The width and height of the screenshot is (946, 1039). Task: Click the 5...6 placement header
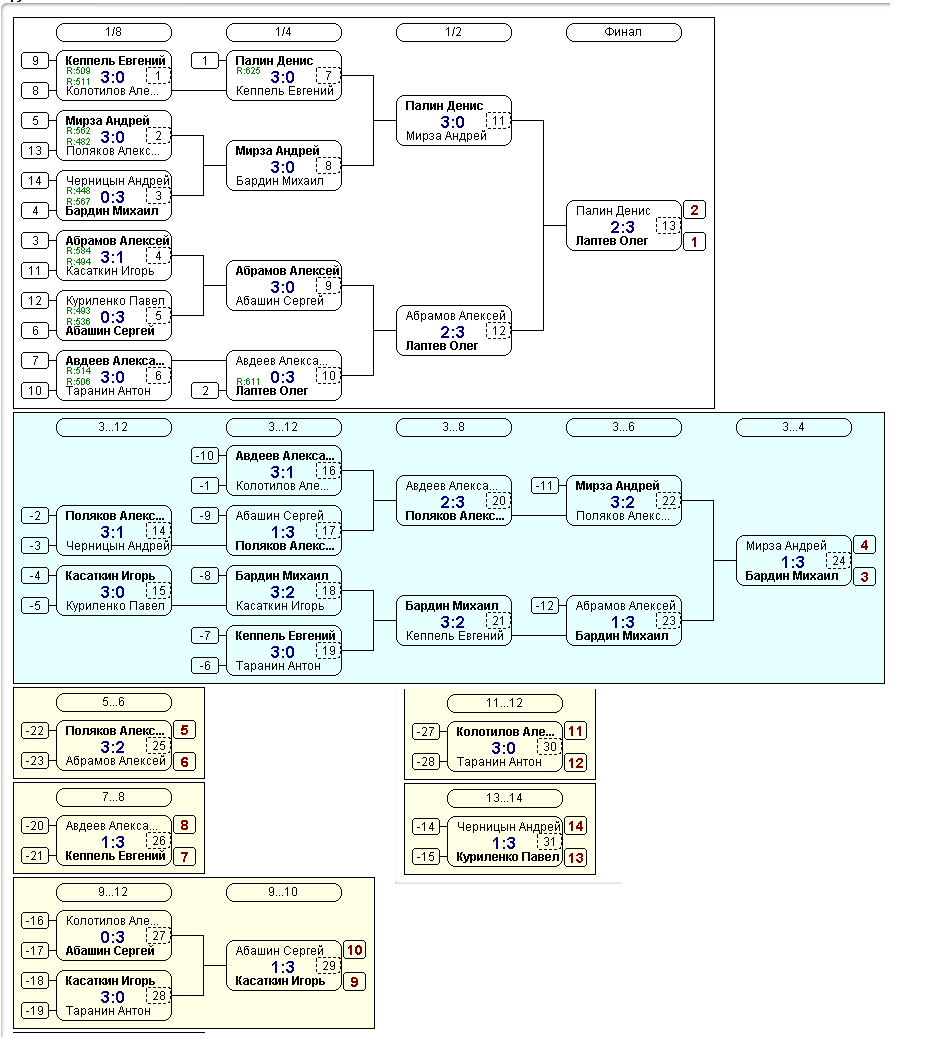(x=113, y=702)
